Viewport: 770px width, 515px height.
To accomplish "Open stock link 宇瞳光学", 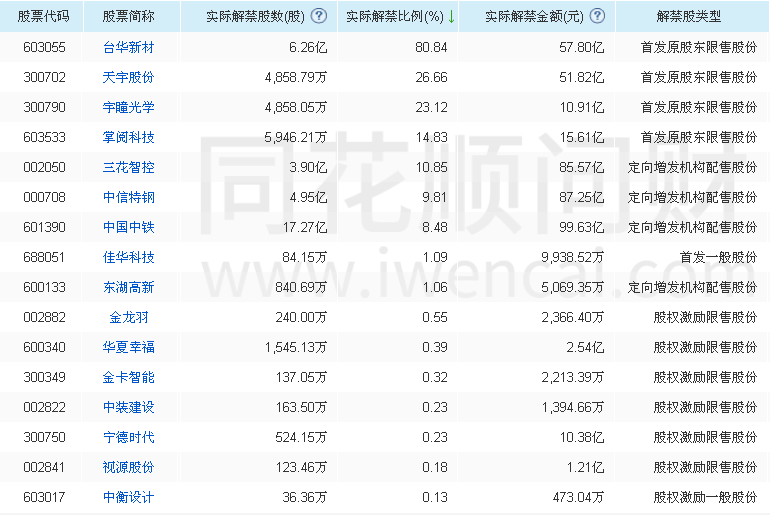I will coord(129,107).
